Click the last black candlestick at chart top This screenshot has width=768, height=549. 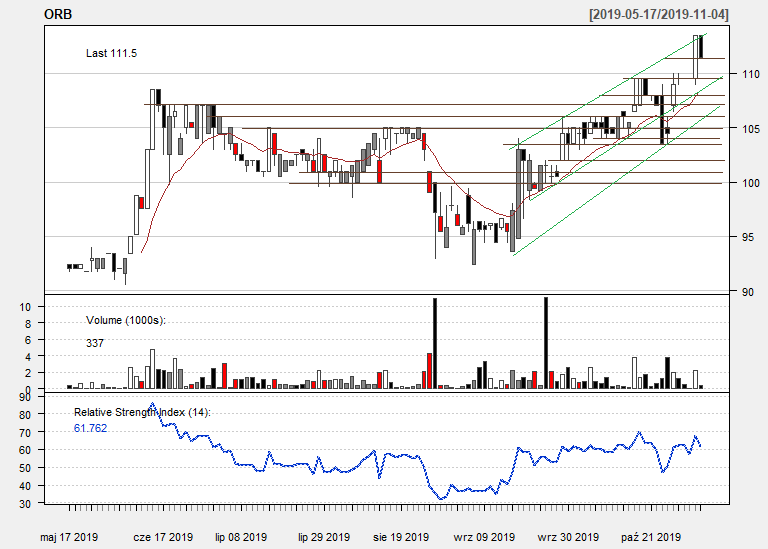pos(701,47)
